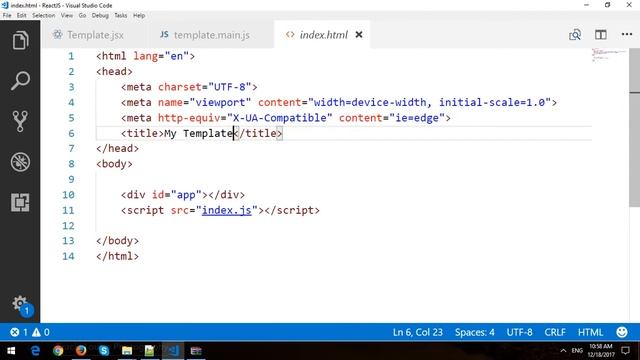Viewport: 640px width, 360px height.
Task: Split the editor with split icon
Action: click(x=600, y=35)
